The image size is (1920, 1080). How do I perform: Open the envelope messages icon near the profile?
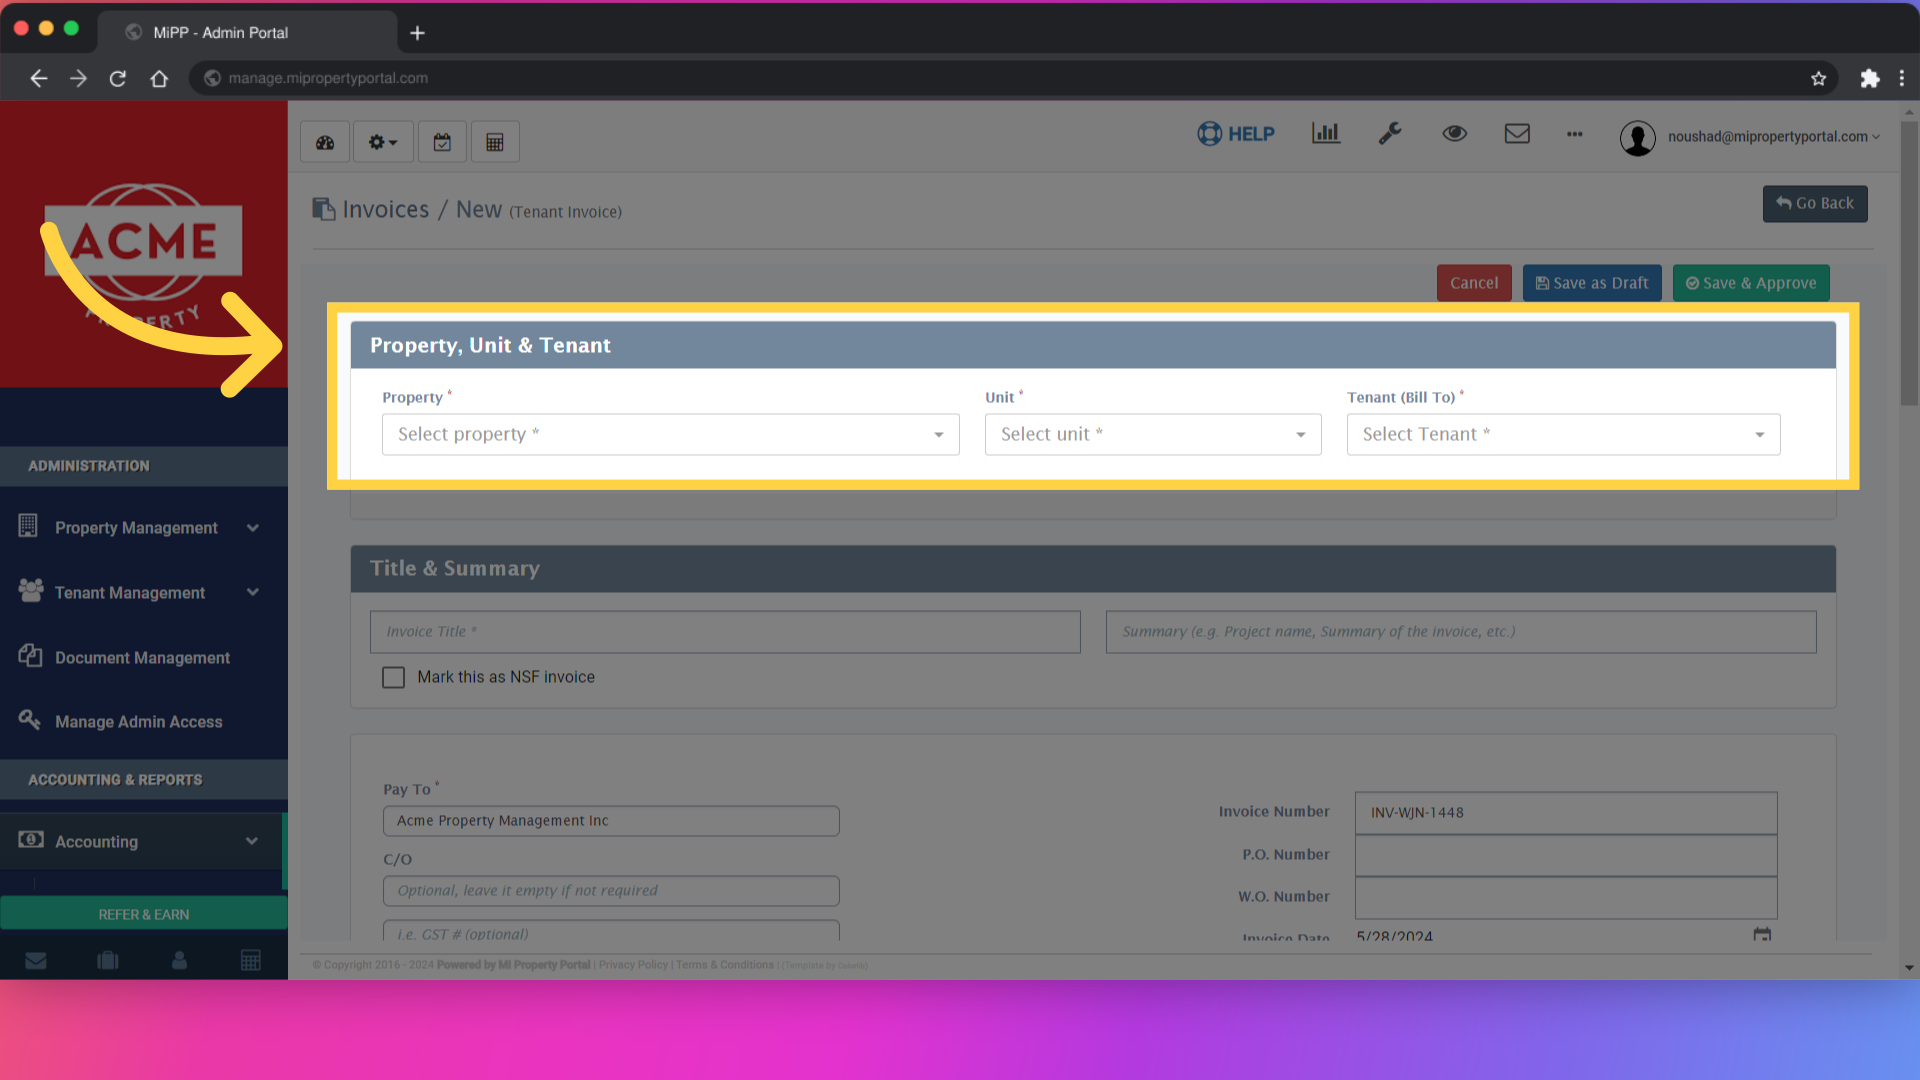pyautogui.click(x=1517, y=133)
